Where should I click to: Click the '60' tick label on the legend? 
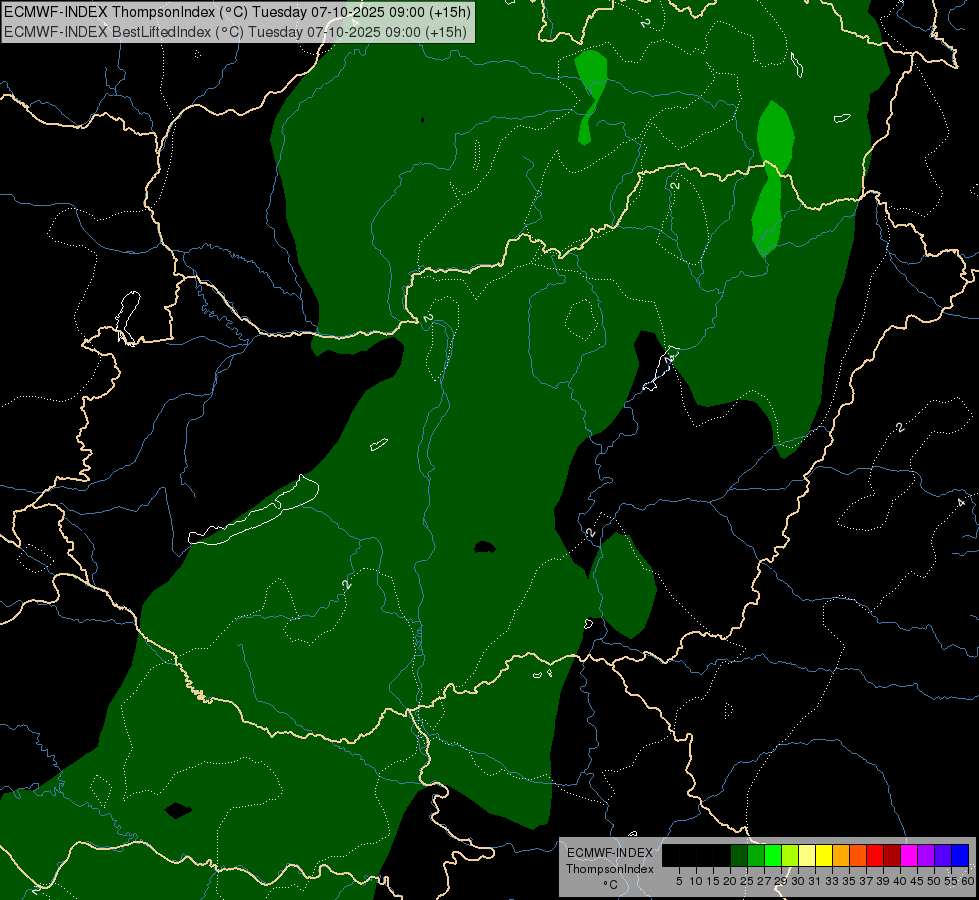[968, 881]
